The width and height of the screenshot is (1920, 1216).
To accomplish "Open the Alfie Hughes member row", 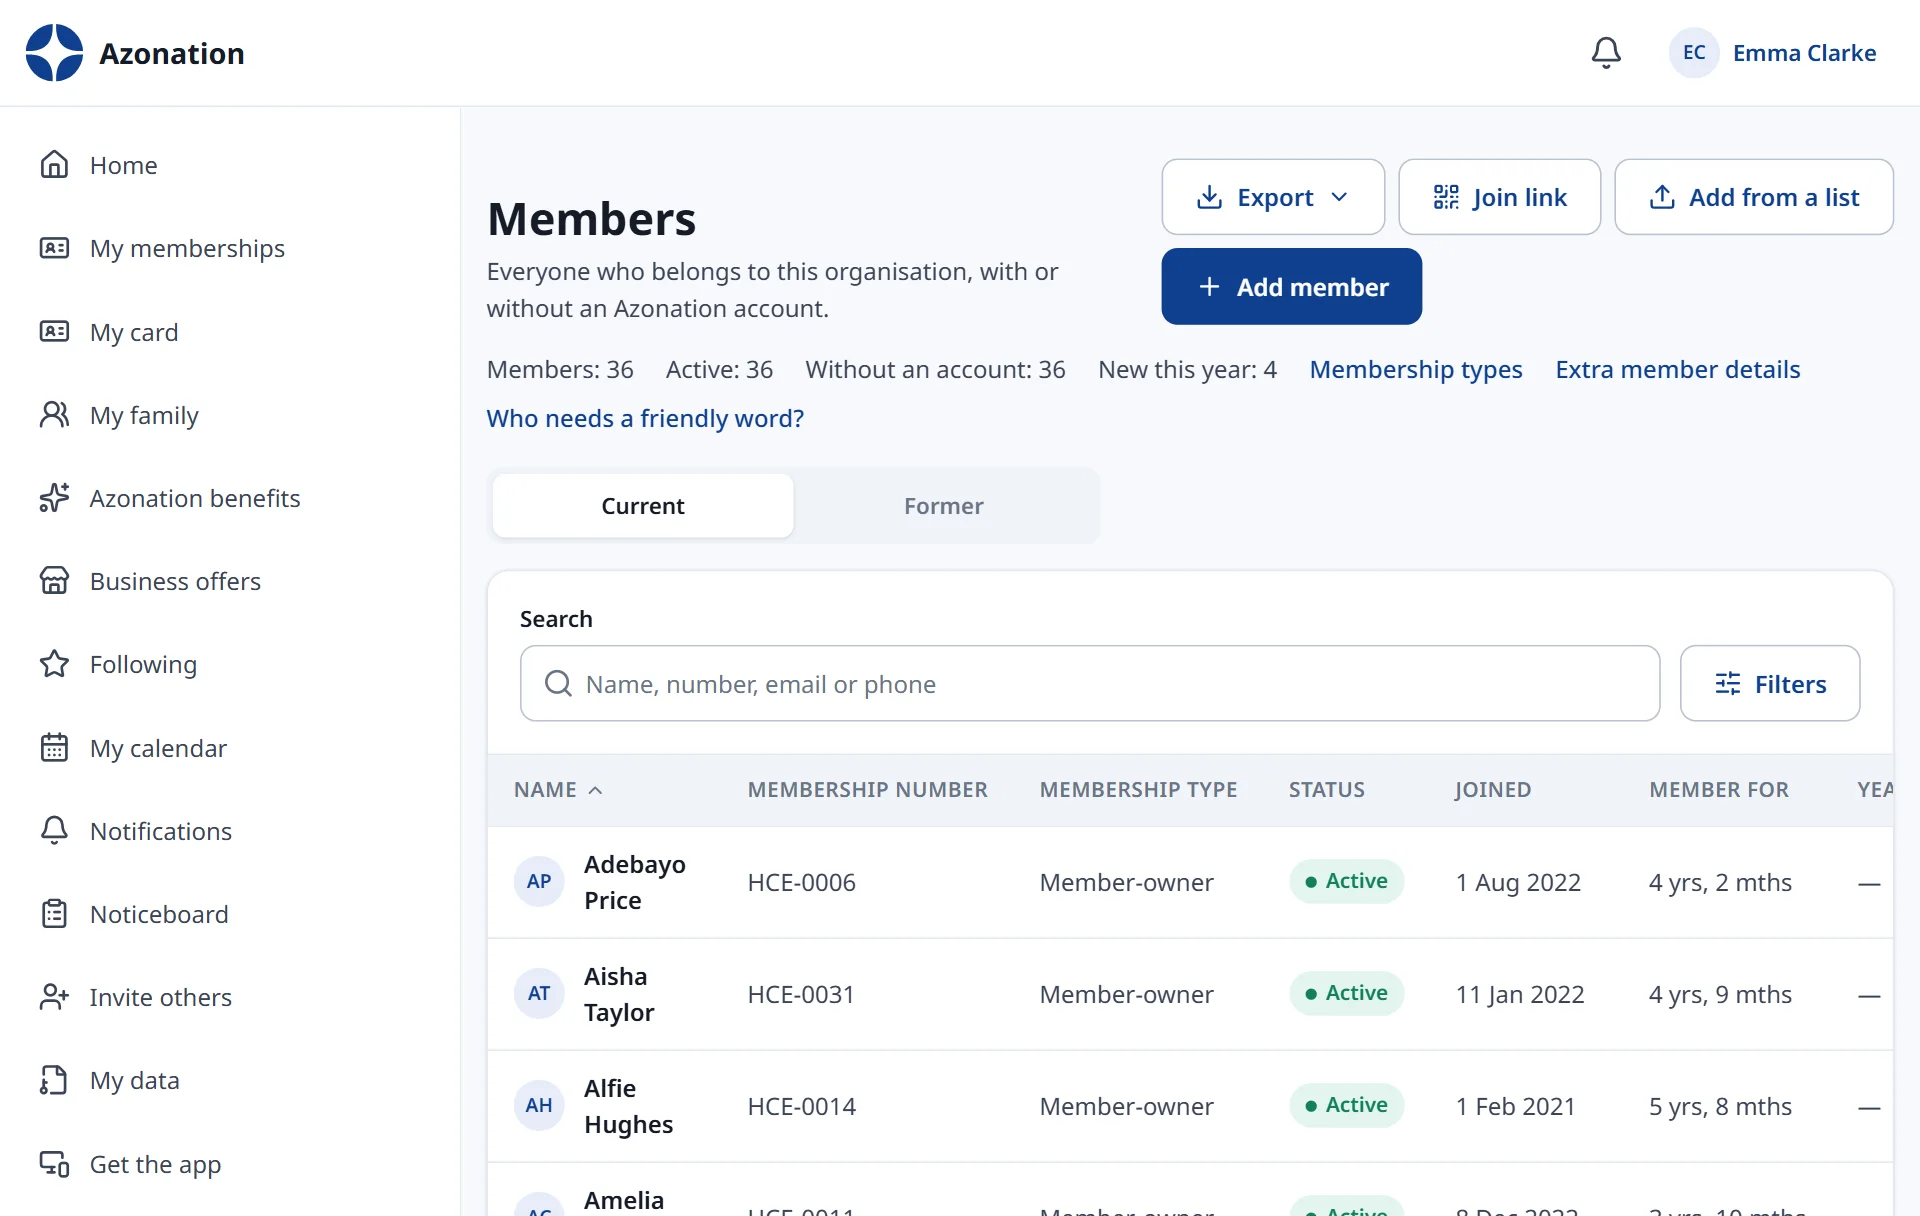I will [1190, 1106].
